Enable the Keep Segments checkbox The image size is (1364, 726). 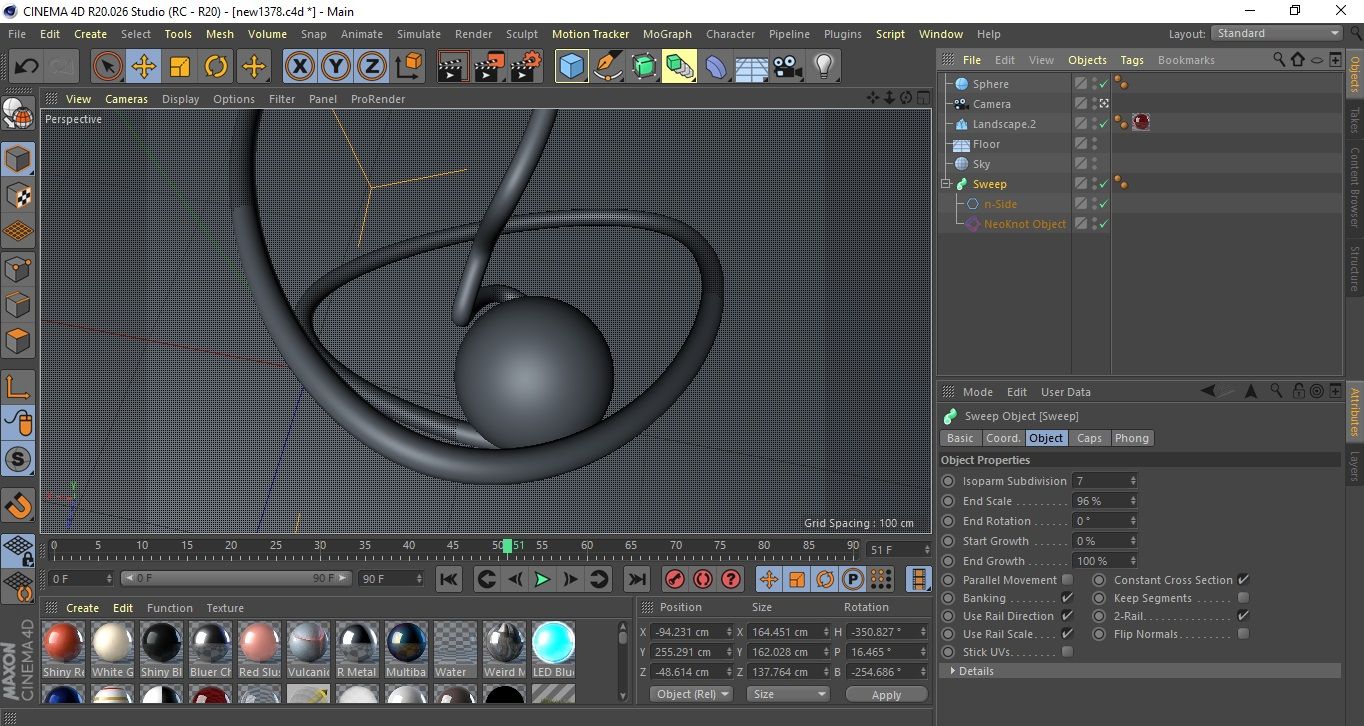click(x=1243, y=598)
